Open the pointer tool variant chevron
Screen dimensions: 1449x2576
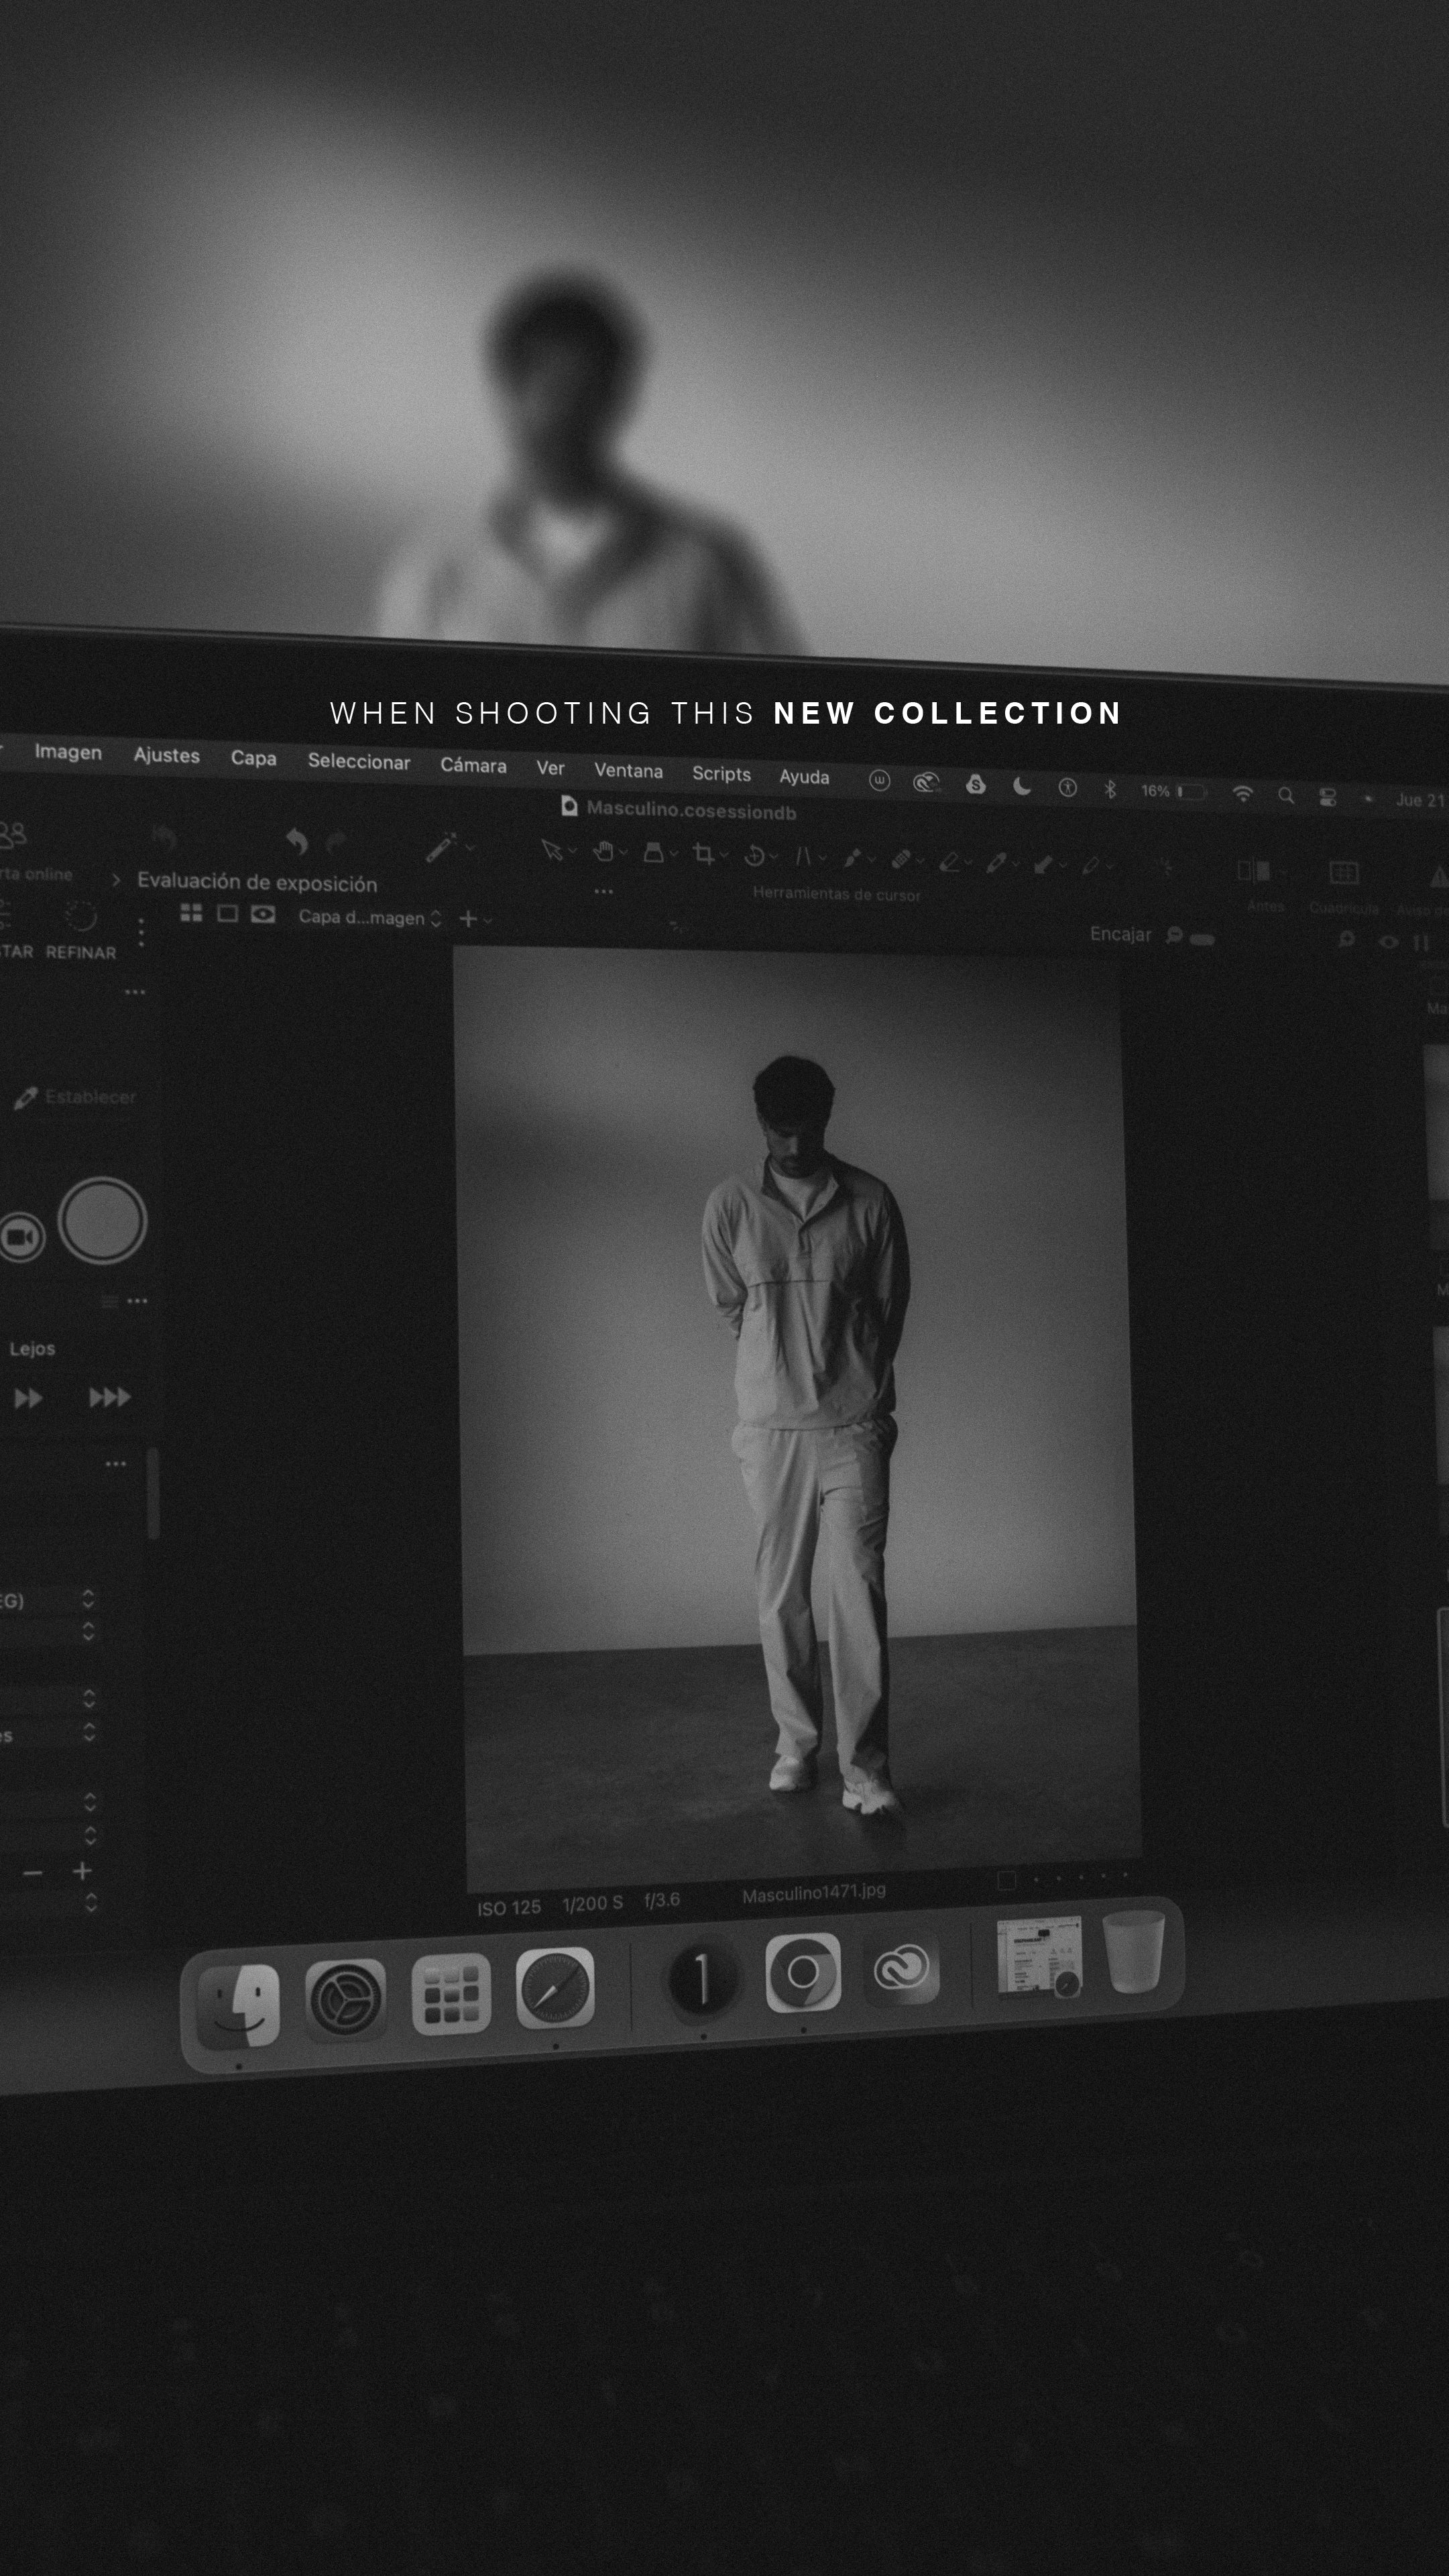pyautogui.click(x=573, y=852)
